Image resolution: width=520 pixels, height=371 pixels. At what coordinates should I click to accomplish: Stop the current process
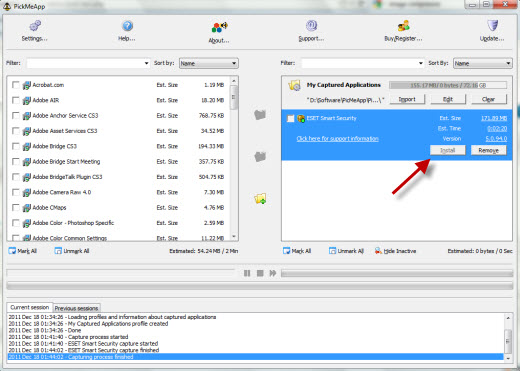[260, 273]
